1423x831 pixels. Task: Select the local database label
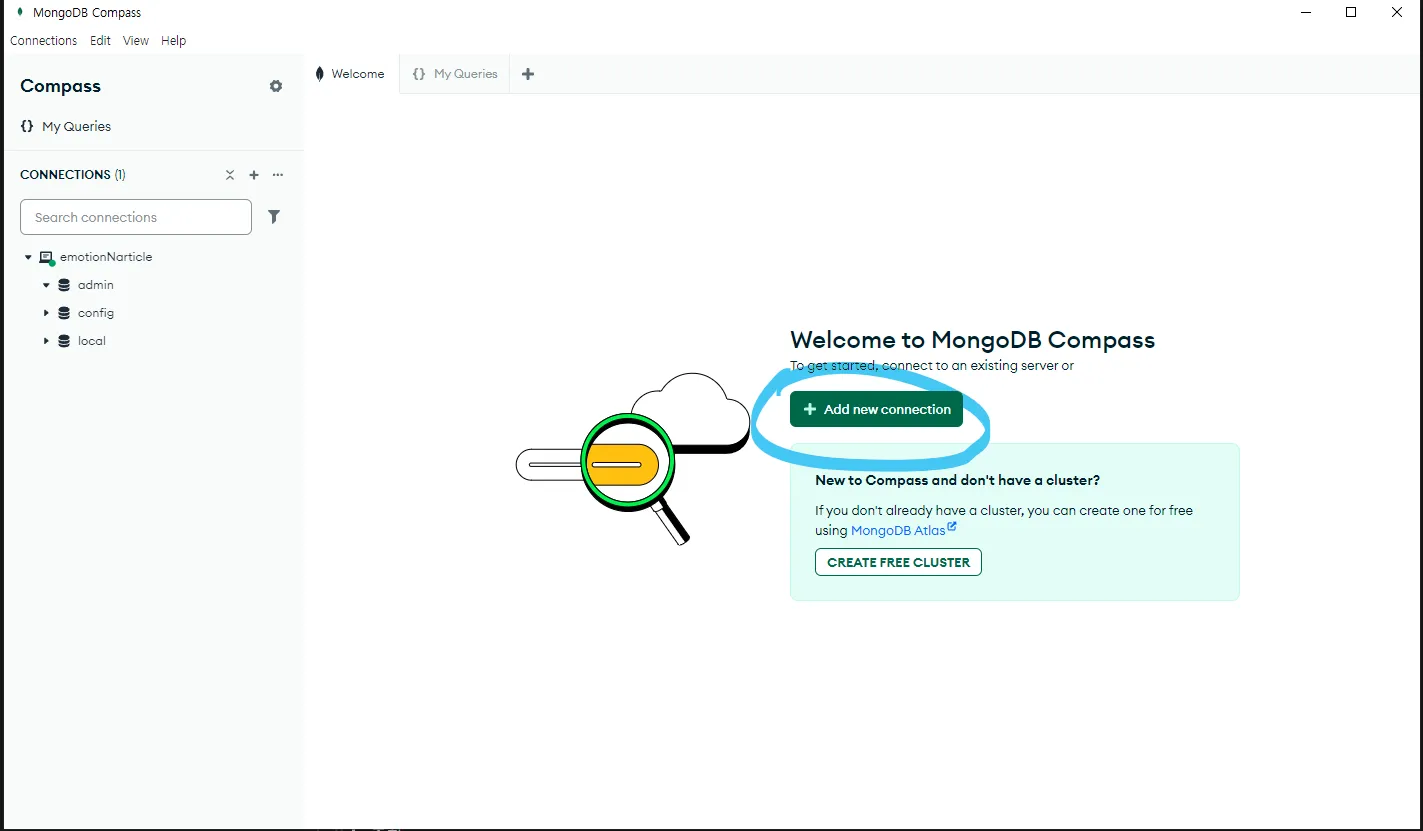point(92,341)
